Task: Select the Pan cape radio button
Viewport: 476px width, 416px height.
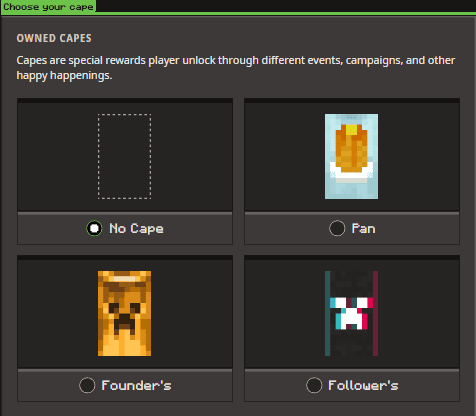Action: click(337, 228)
